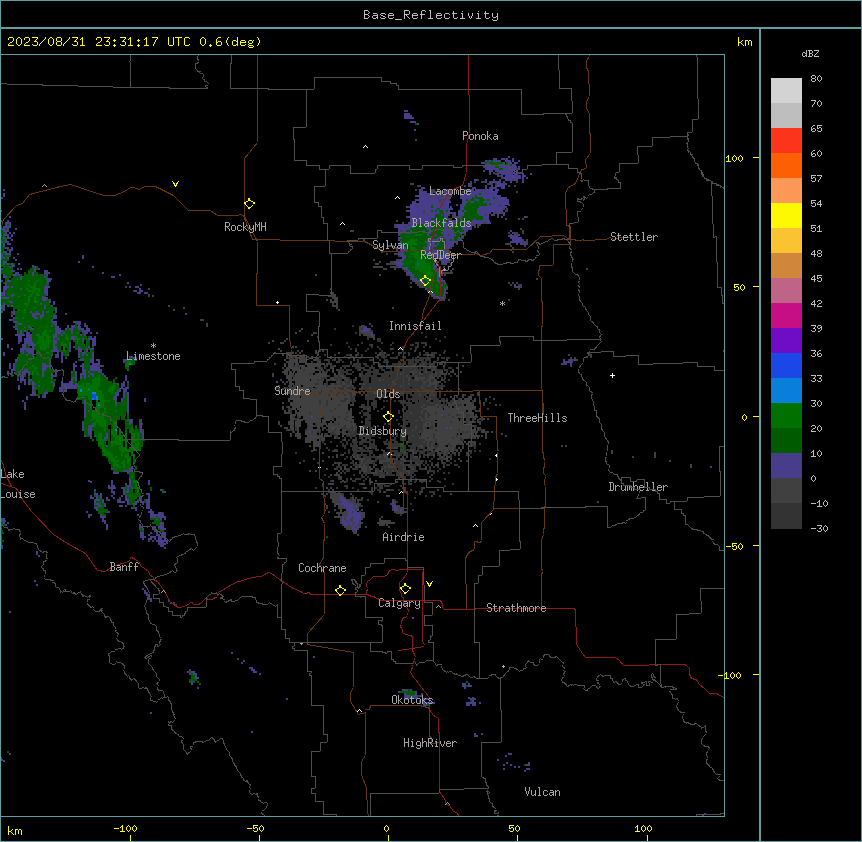Click the HighRiver town label
This screenshot has width=862, height=842.
[430, 743]
